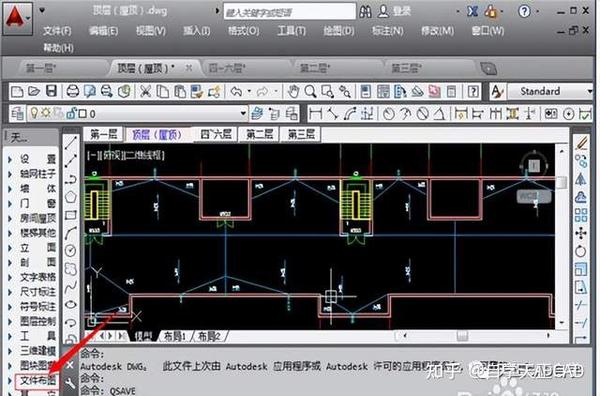Open the layer list dropdown showing 0

pos(137,114)
